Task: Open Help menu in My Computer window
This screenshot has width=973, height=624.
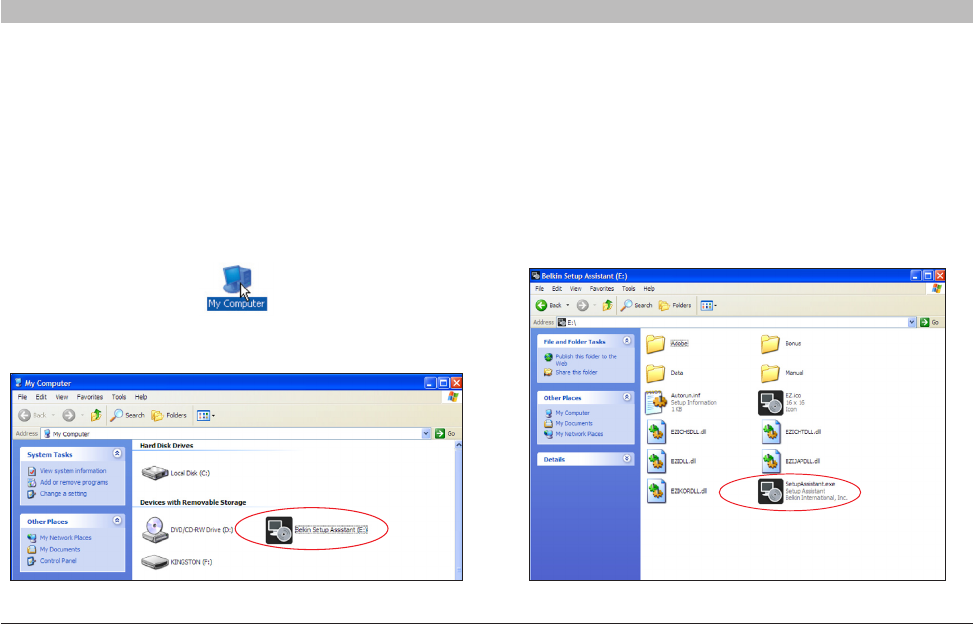Action: 141,397
